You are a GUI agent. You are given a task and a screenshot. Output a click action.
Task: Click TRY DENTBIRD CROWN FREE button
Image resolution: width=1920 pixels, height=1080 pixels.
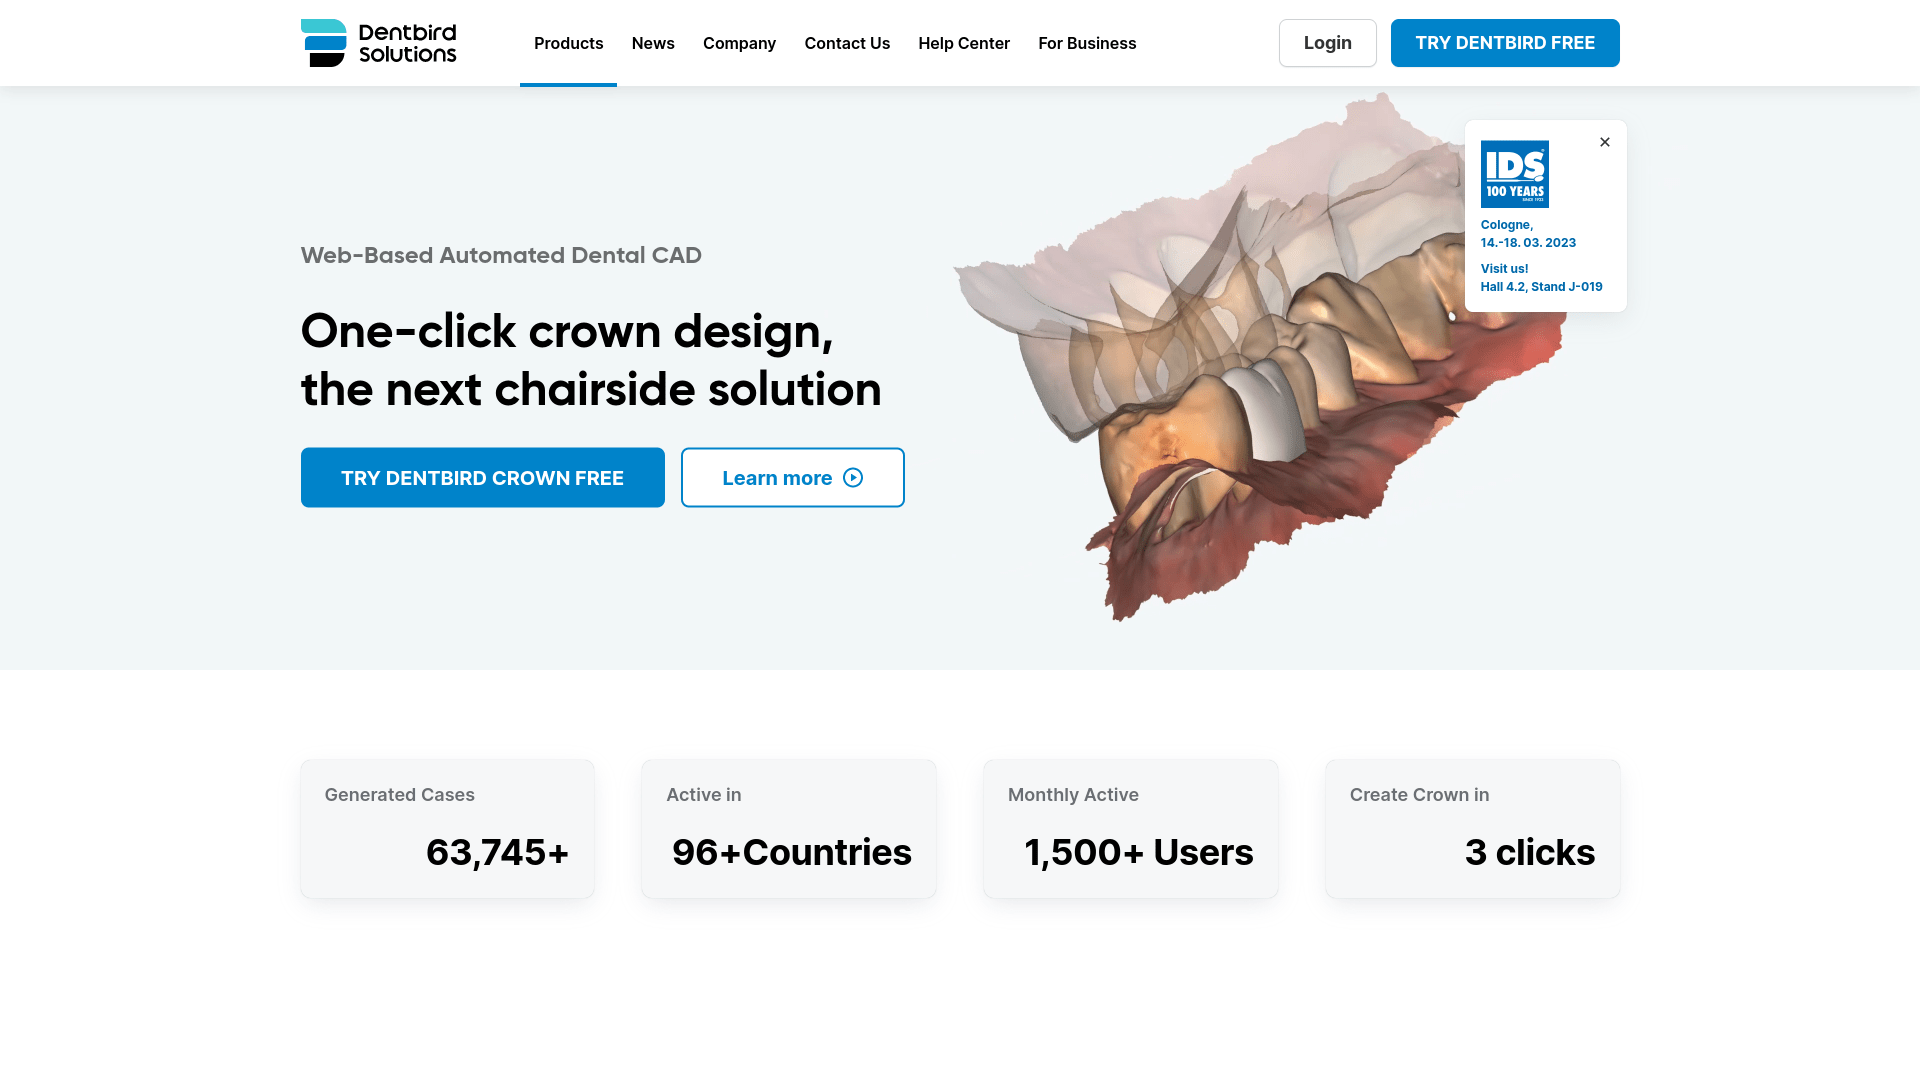tap(483, 477)
